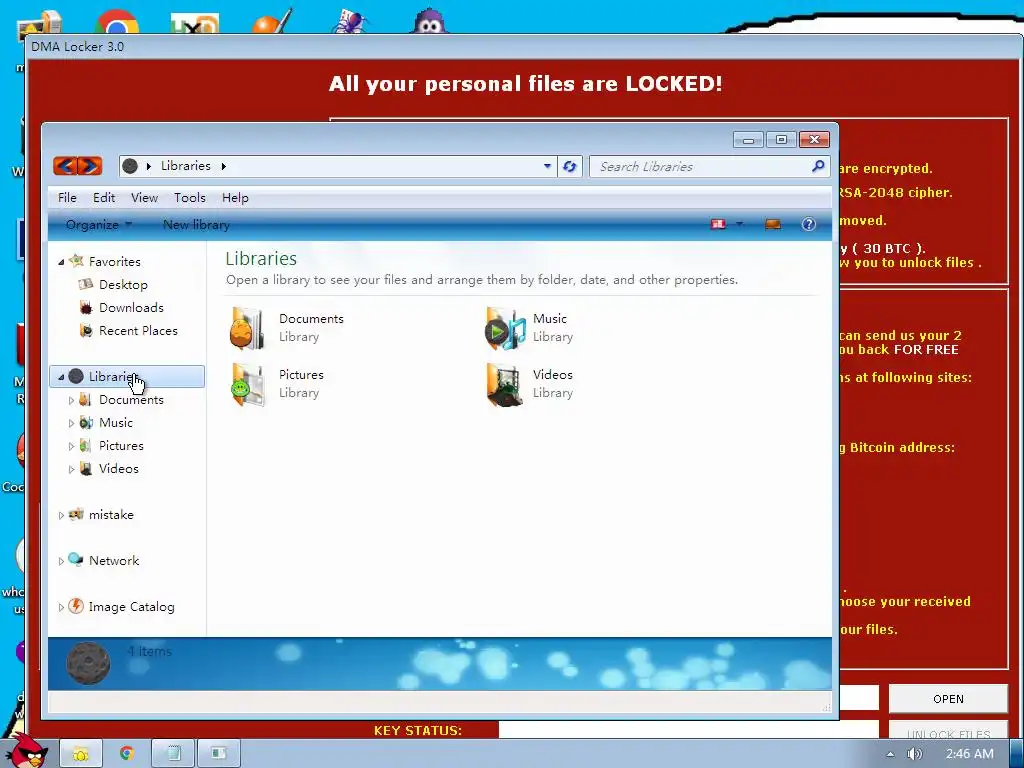Select Pictures in navigation tree
1024x768 pixels.
(x=121, y=445)
